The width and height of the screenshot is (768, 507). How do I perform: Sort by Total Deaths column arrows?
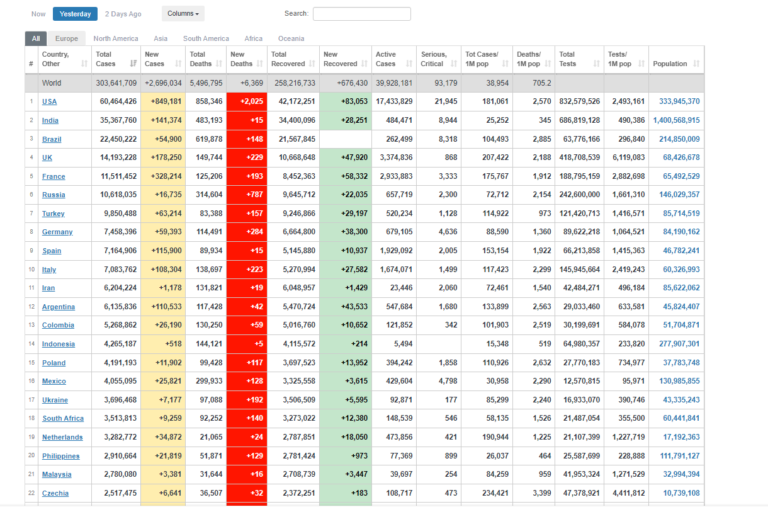tap(219, 64)
